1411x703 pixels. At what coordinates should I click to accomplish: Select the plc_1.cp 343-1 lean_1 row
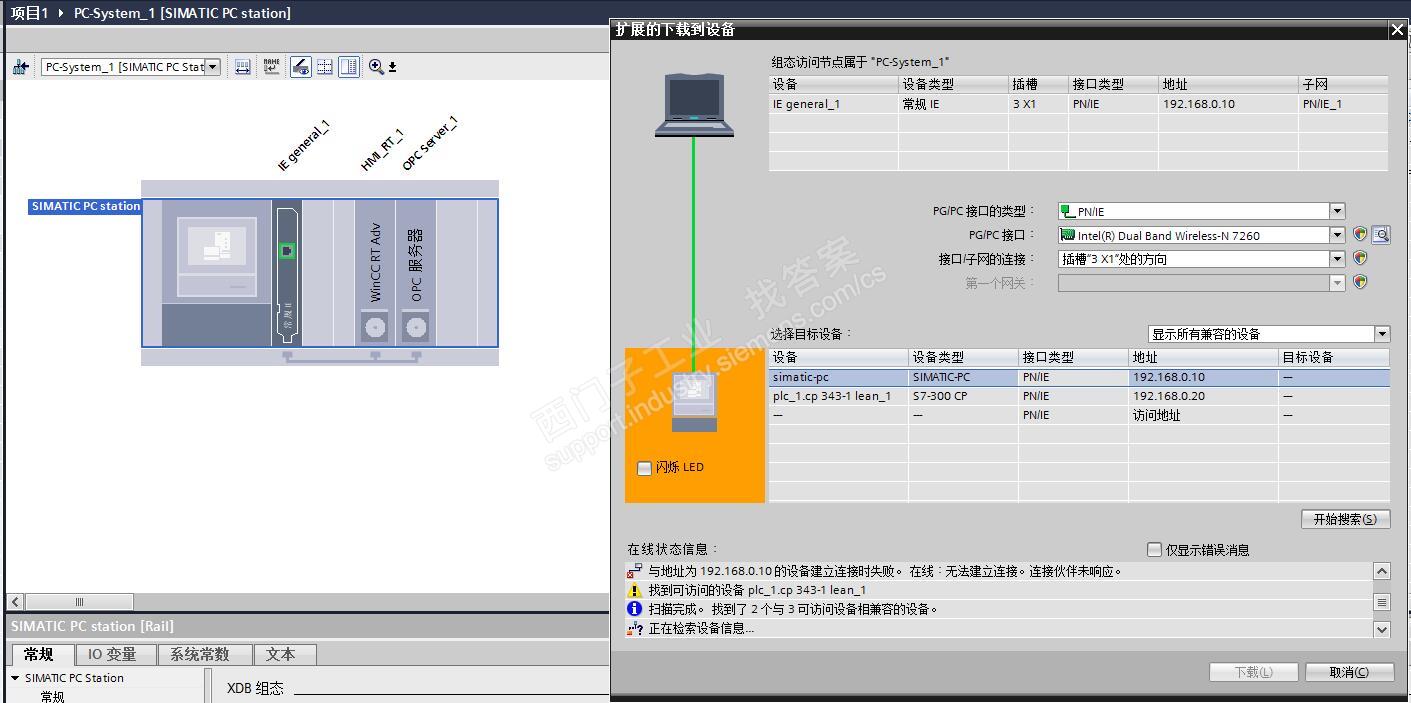[x=1079, y=396]
